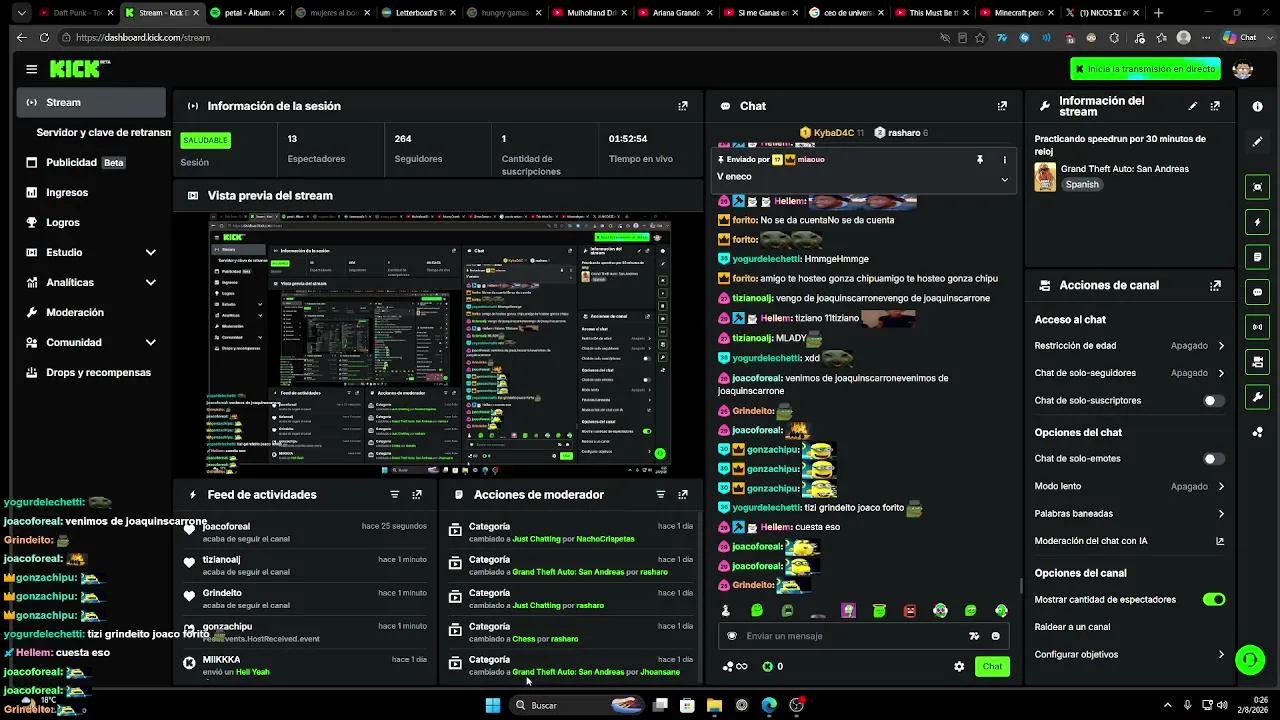This screenshot has width=1280, height=720.
Task: Select Stream in the sidebar
Action: click(x=91, y=102)
